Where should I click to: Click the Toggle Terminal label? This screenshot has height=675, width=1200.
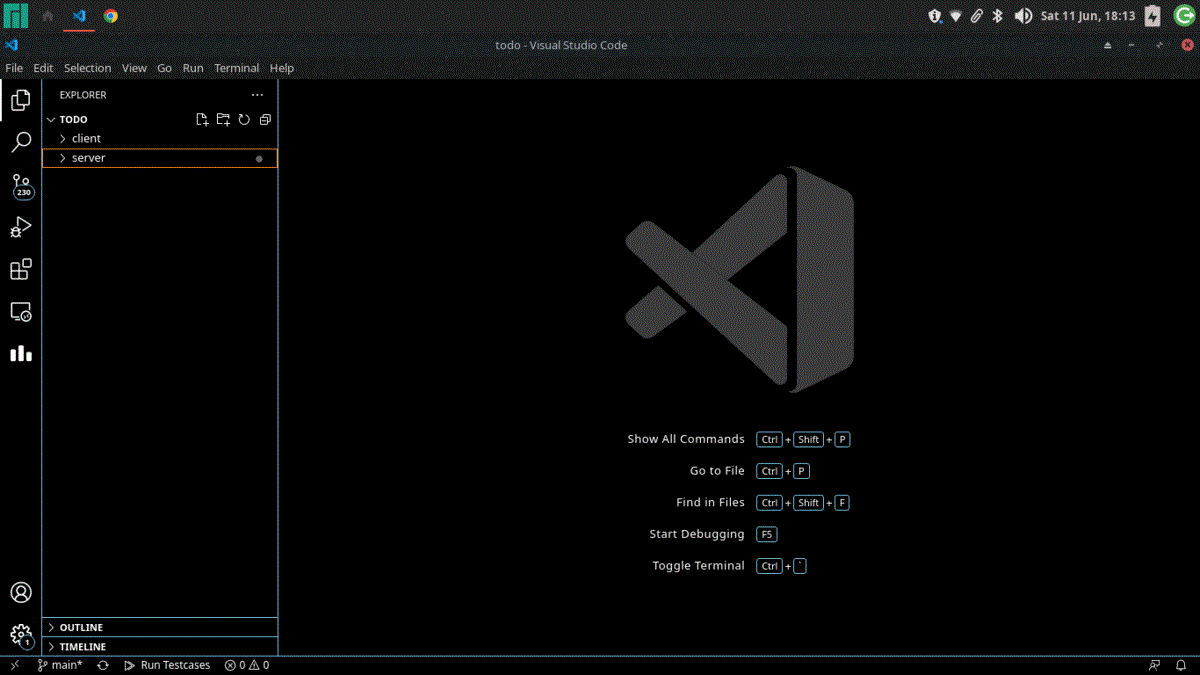699,566
